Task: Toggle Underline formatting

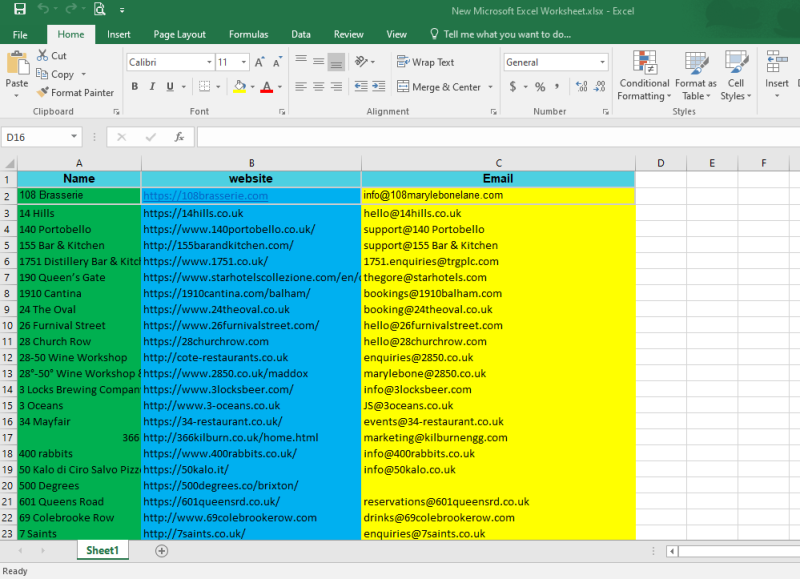Action: point(170,86)
